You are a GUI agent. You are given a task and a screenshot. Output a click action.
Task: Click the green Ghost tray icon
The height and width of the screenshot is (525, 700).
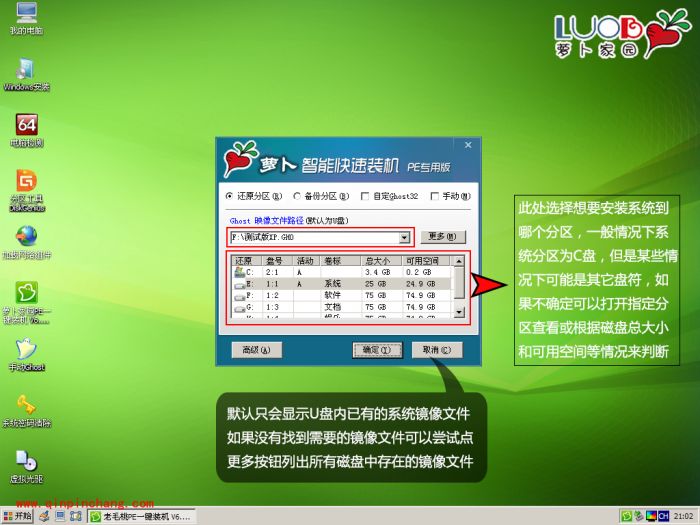pyautogui.click(x=627, y=517)
